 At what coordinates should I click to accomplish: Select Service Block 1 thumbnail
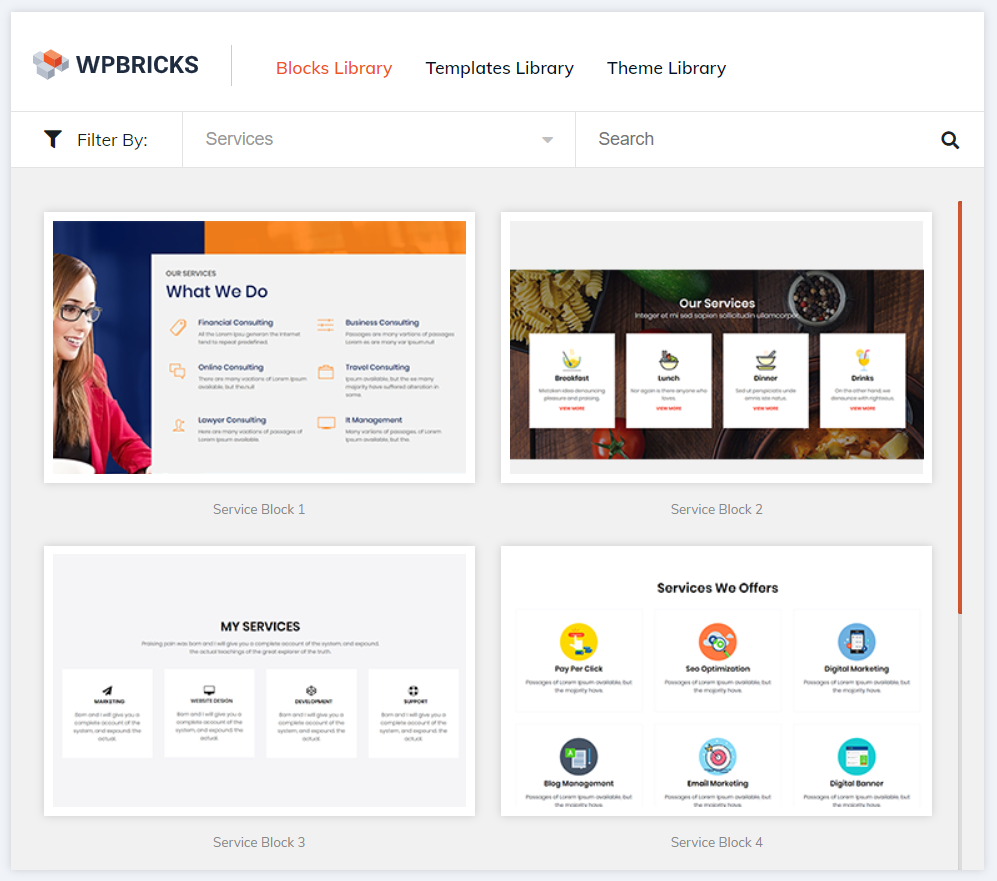coord(259,347)
